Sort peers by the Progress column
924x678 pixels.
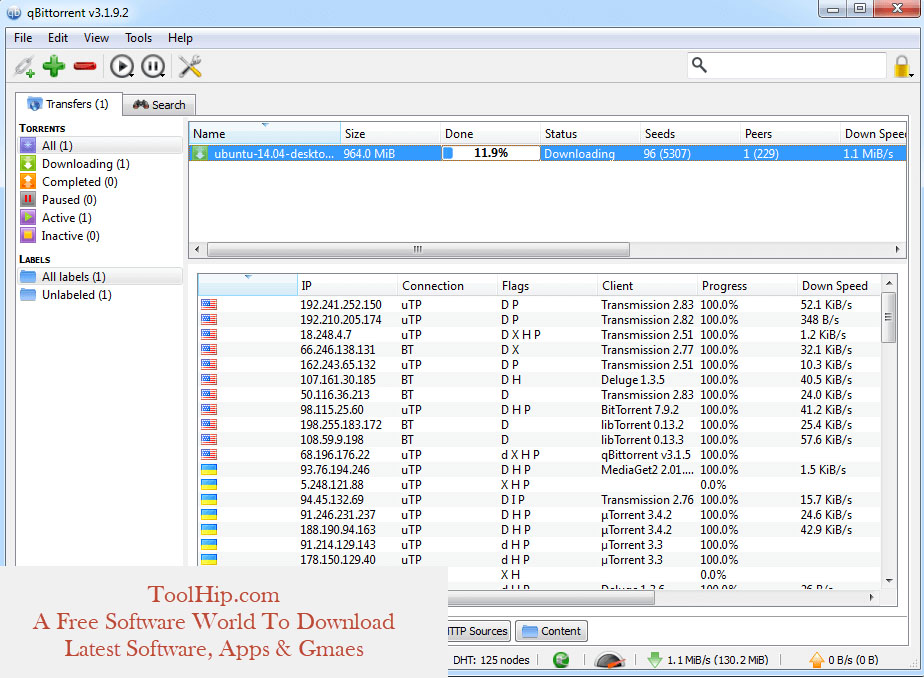747,286
